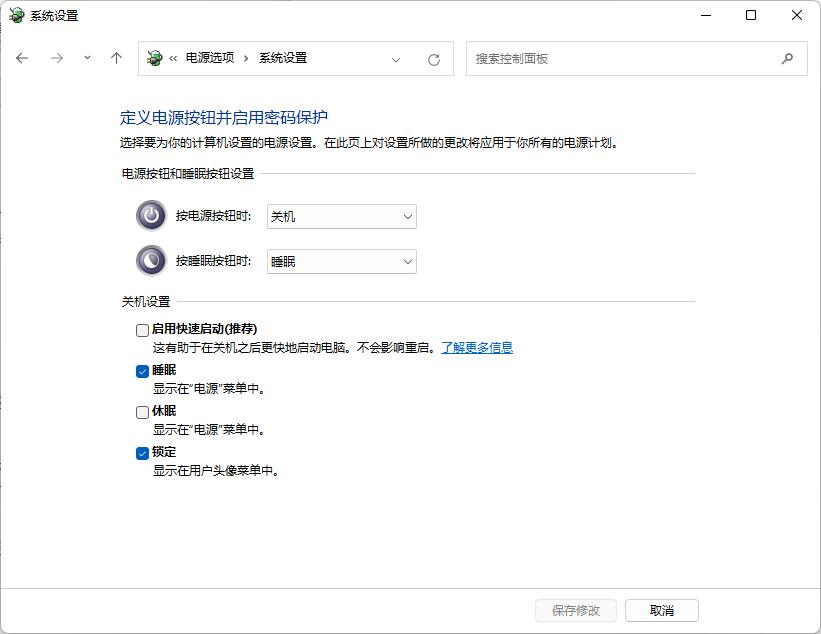Click the search magnifier icon
This screenshot has width=821, height=634.
point(787,59)
